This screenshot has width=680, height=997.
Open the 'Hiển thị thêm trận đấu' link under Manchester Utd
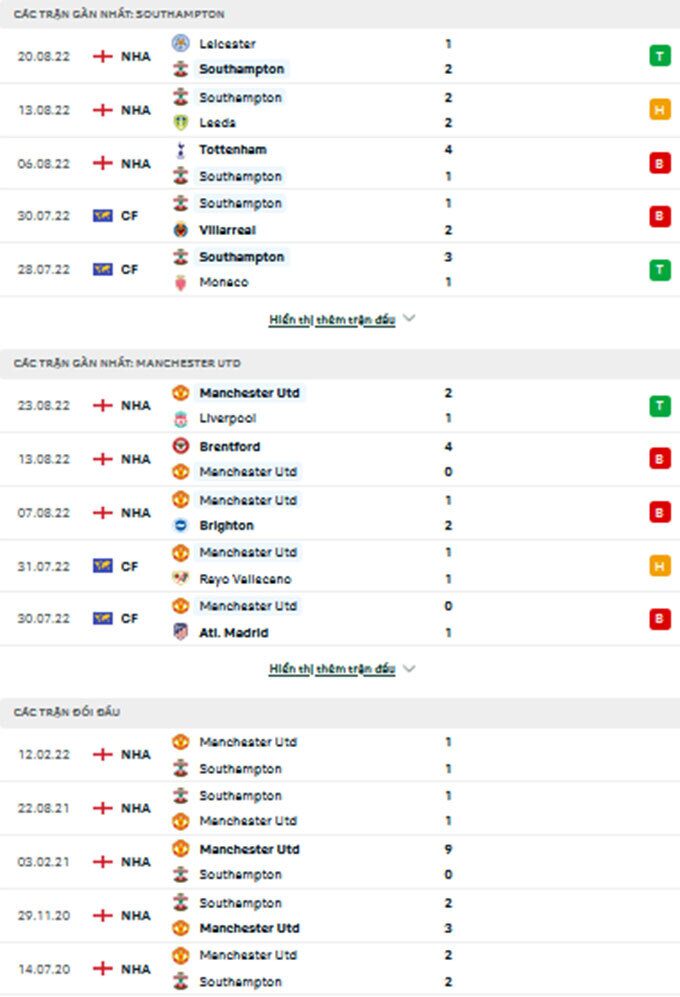point(332,669)
